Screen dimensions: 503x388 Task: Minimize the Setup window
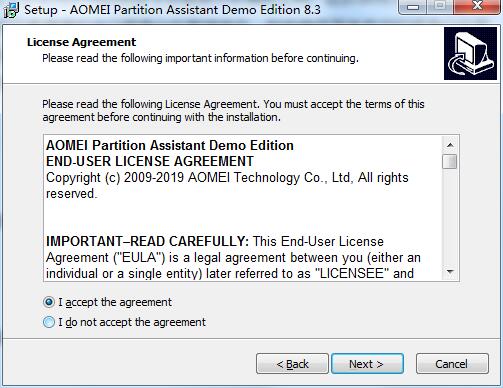413,7
